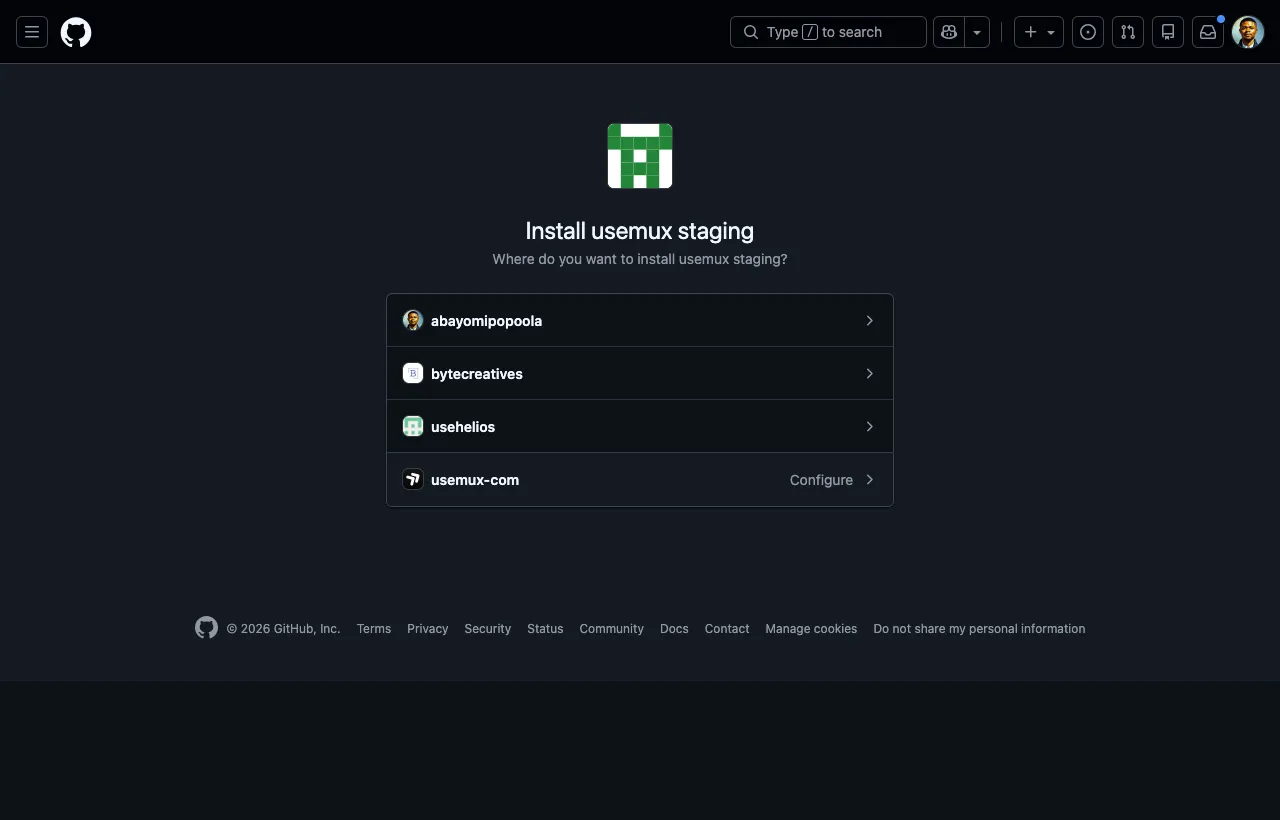Image resolution: width=1280 pixels, height=820 pixels.
Task: Click usehelios organization avatar
Action: (413, 427)
